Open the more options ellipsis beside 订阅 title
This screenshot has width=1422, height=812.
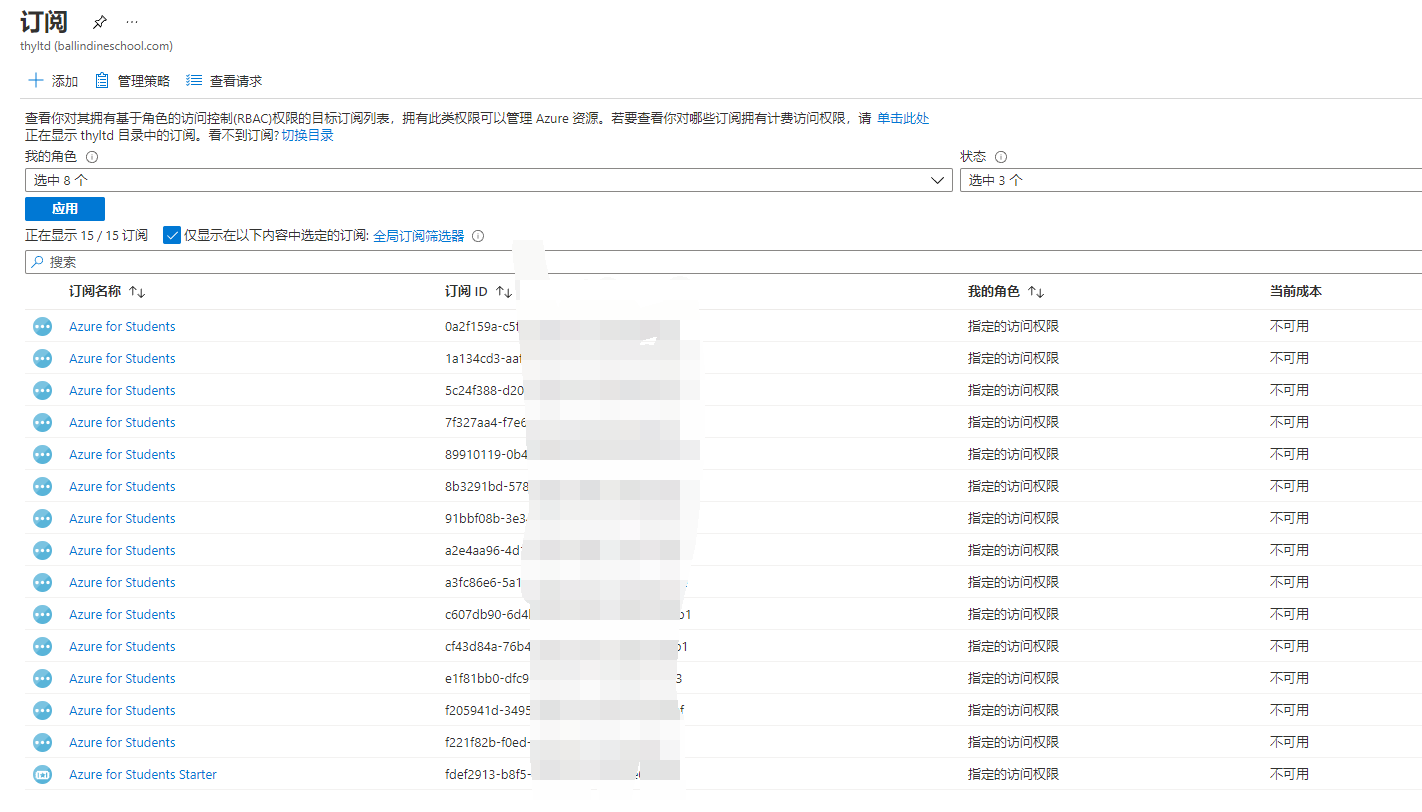click(x=133, y=22)
